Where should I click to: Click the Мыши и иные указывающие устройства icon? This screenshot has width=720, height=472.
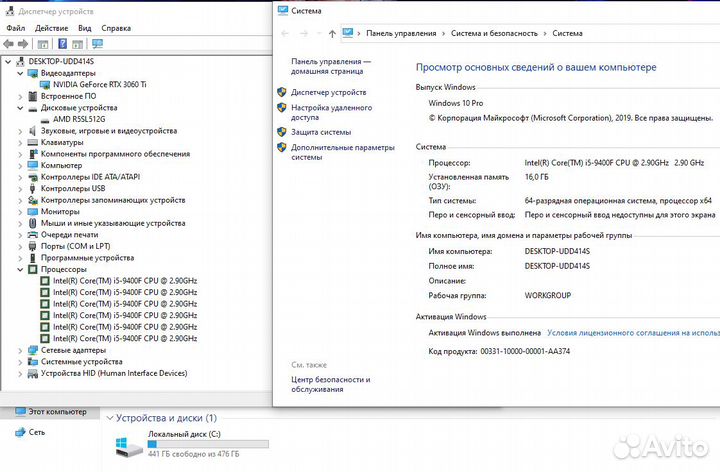[x=33, y=223]
